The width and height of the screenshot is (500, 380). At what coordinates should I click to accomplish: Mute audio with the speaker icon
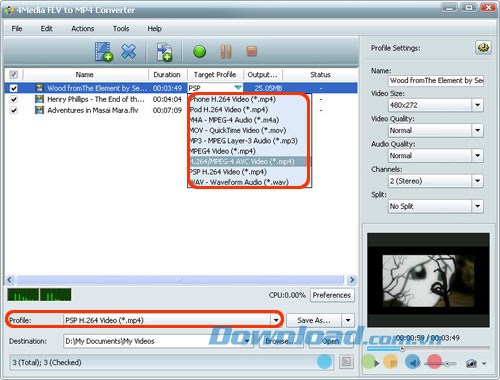click(x=413, y=362)
